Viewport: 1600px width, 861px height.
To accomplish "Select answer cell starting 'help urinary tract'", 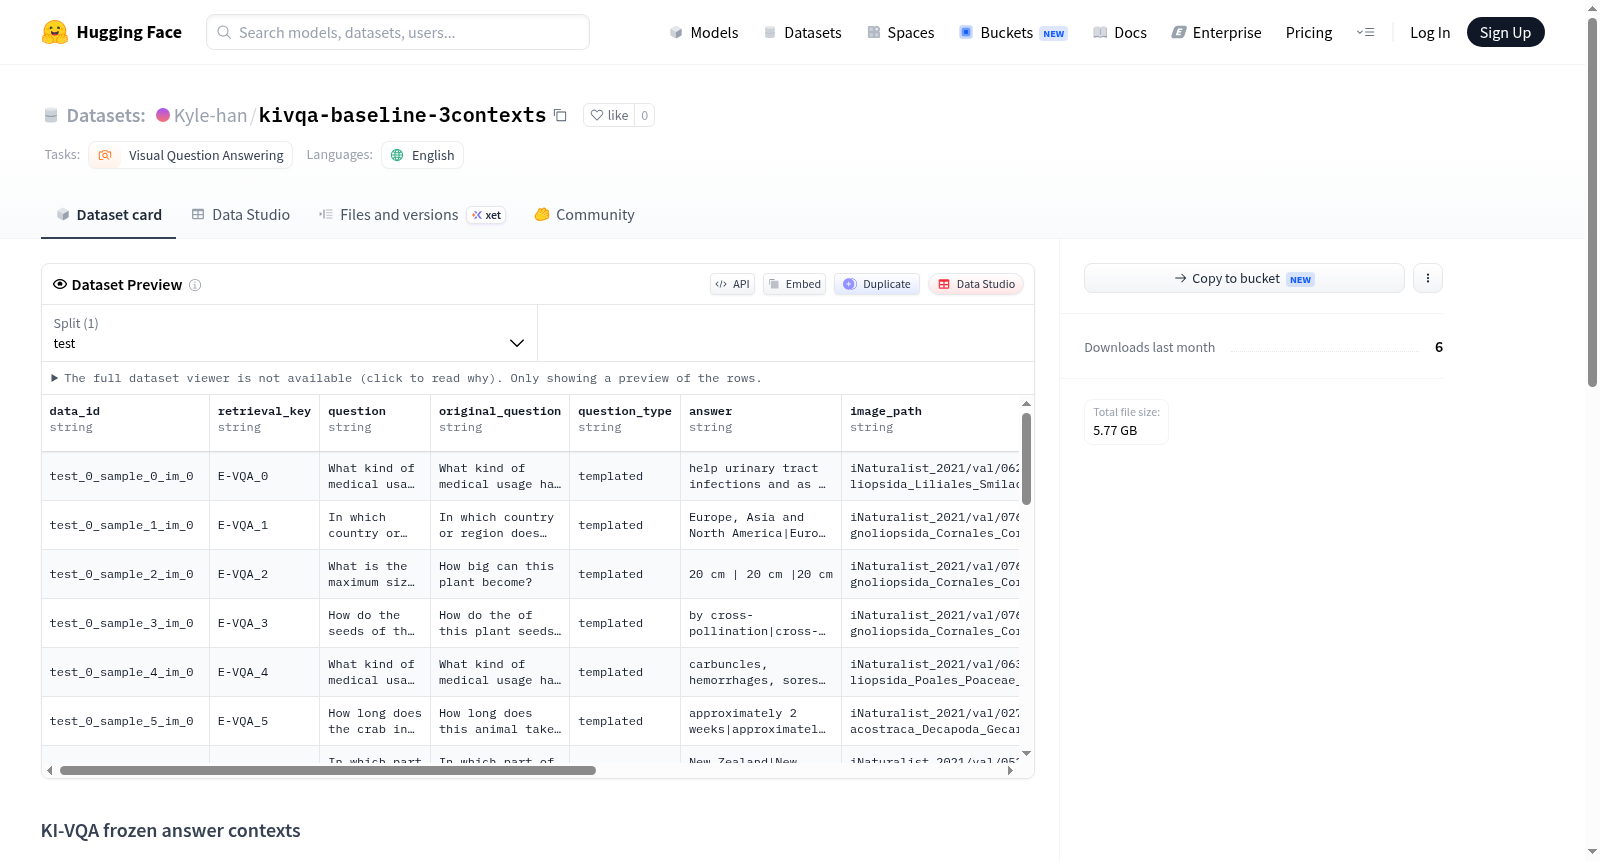I will click(761, 477).
